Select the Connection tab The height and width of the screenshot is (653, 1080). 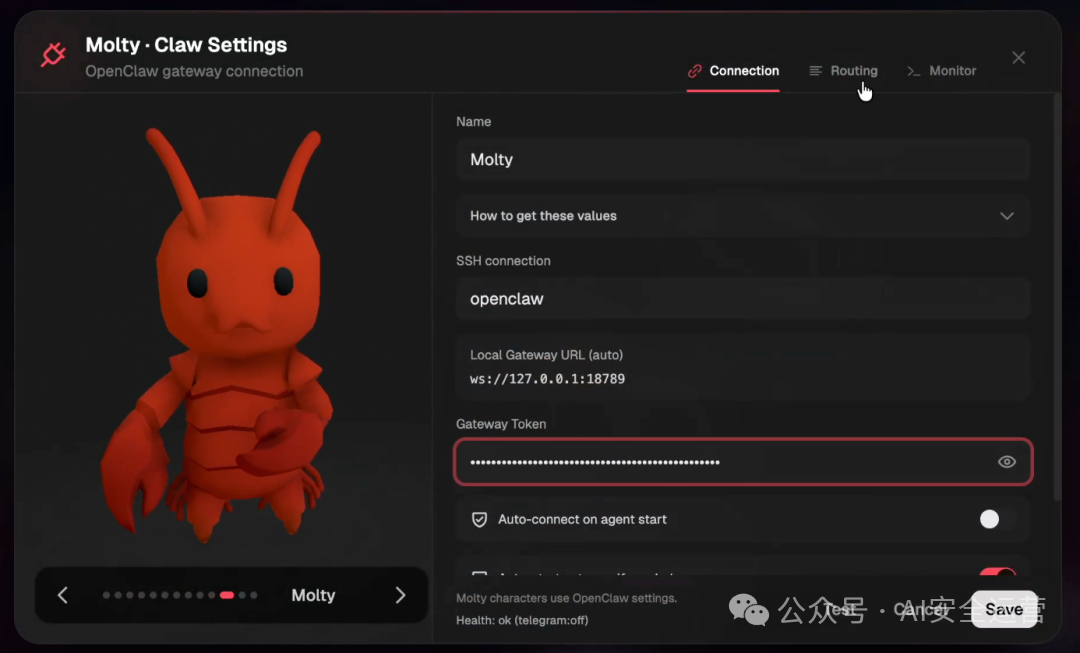(x=733, y=71)
